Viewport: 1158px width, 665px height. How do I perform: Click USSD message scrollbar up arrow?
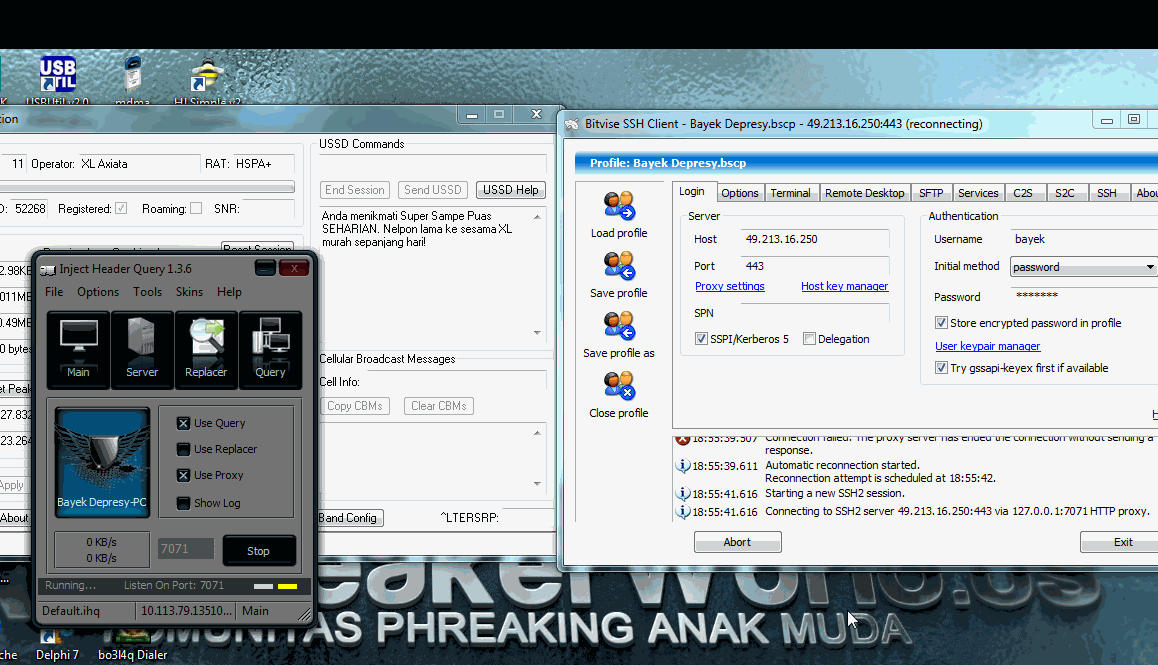click(537, 216)
